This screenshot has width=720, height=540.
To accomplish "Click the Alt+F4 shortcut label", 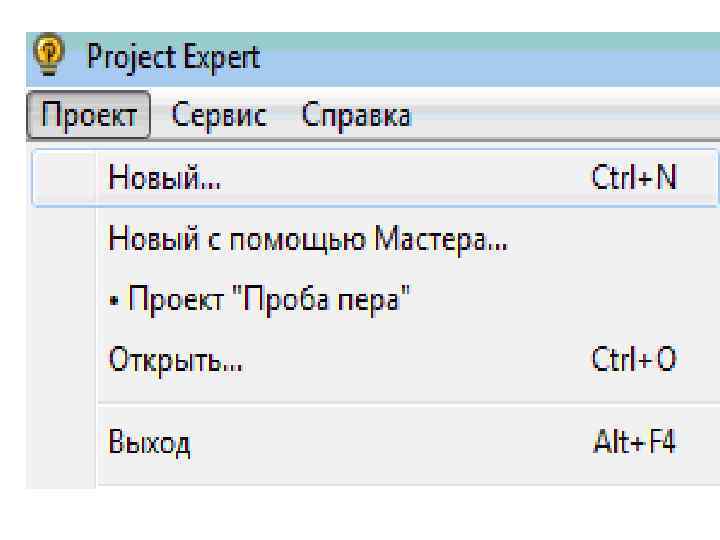I will point(634,441).
